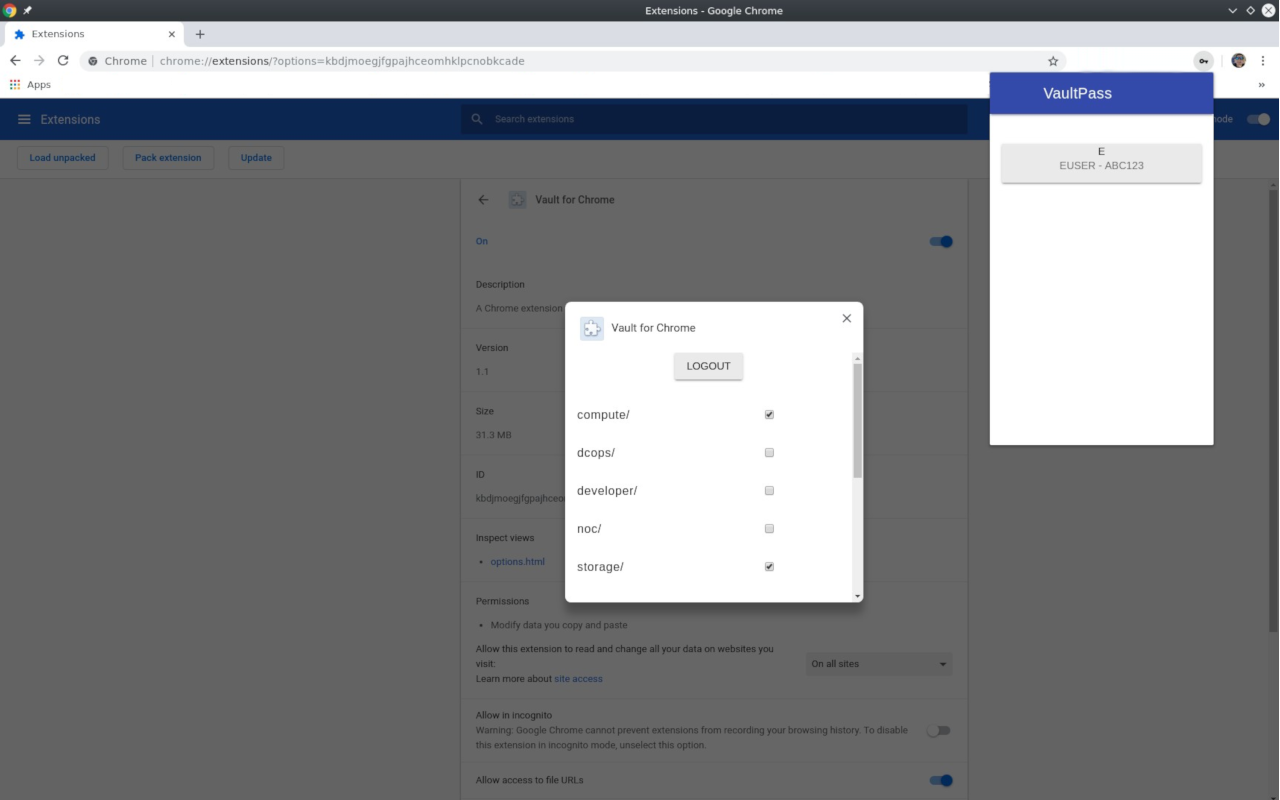Bookmark the page using the star icon
The image size is (1280, 800).
pyautogui.click(x=1053, y=61)
